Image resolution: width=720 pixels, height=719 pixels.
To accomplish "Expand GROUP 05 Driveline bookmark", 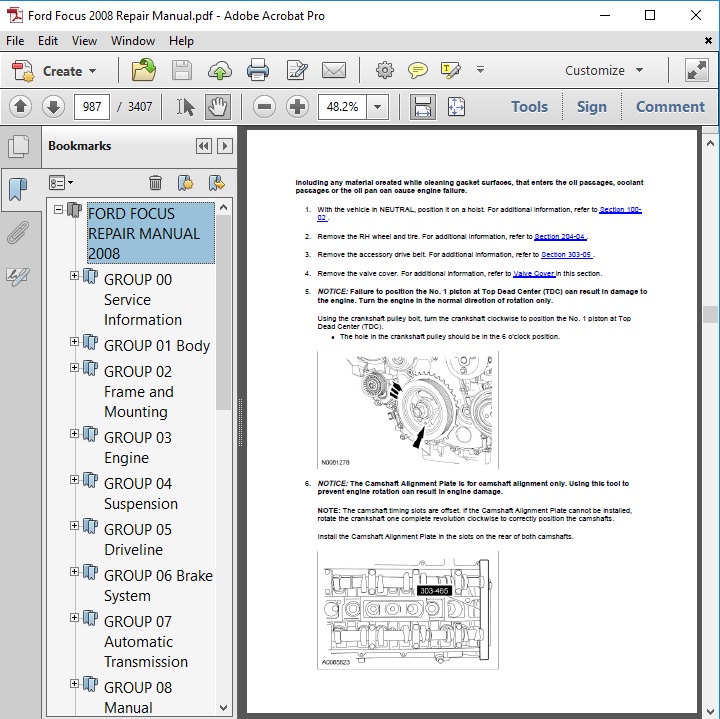I will click(x=74, y=525).
